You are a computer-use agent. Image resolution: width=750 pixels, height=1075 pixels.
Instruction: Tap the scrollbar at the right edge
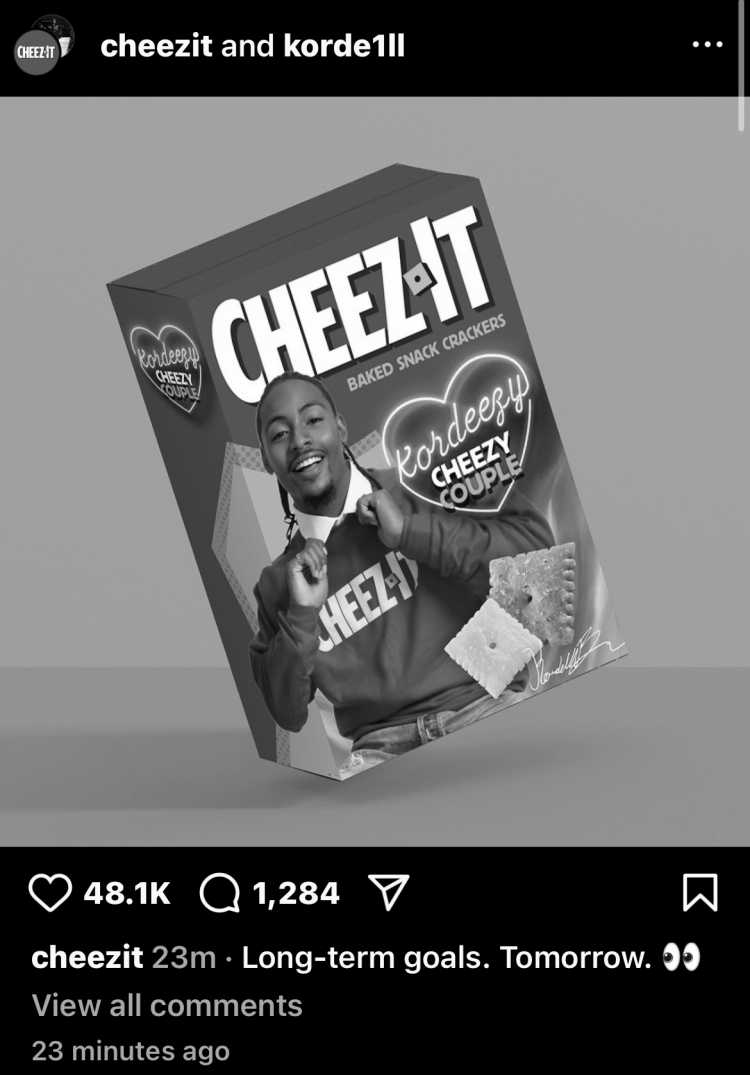point(741,65)
